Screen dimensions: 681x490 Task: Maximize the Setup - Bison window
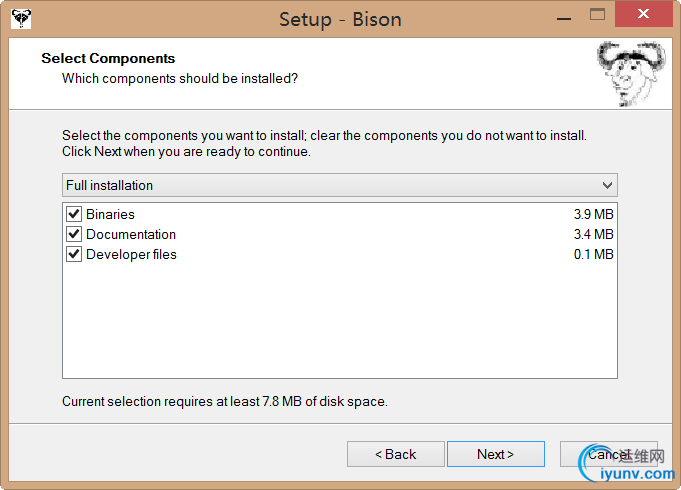coord(597,14)
